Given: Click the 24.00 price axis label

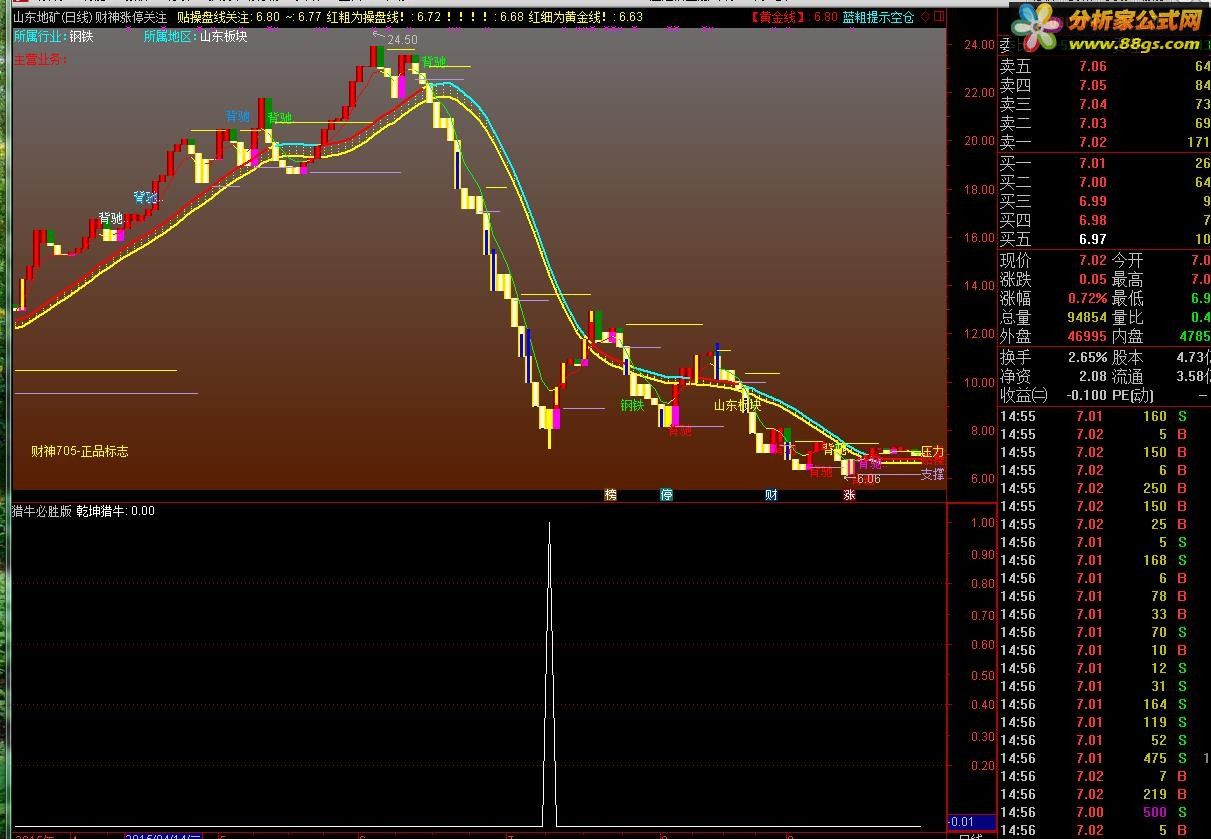Looking at the screenshot, I should 978,44.
